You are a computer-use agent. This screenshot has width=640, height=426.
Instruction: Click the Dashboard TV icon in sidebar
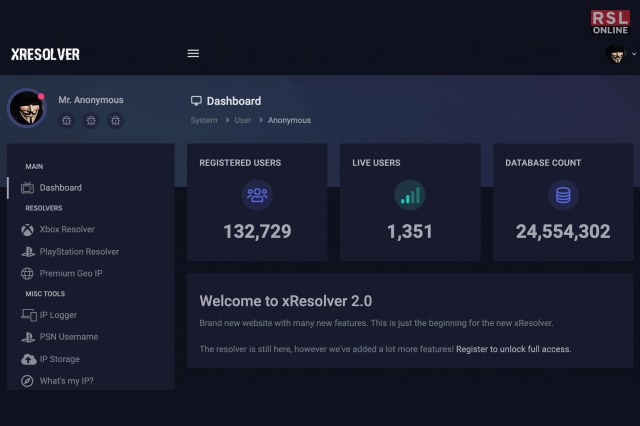point(27,188)
